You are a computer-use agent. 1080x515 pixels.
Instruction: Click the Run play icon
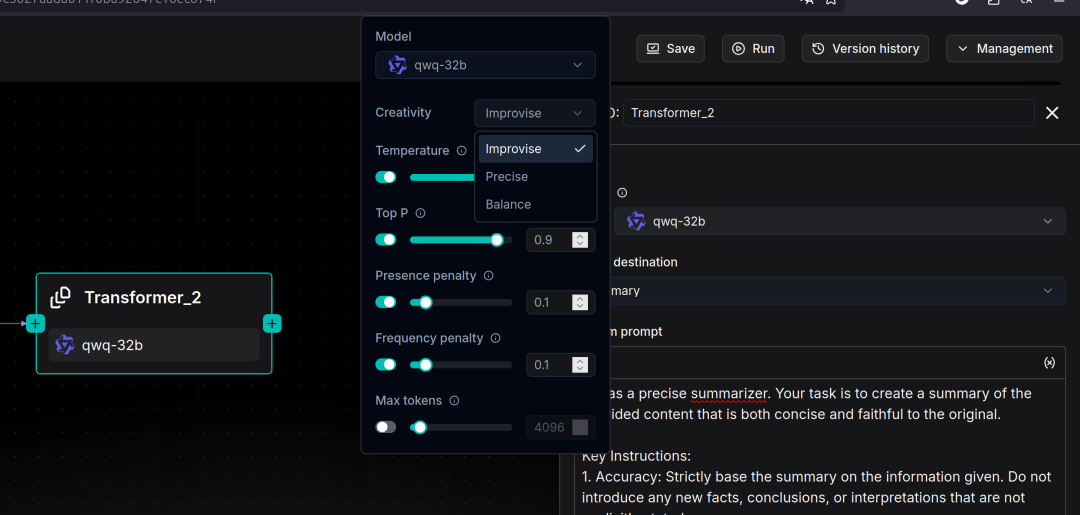[x=738, y=49]
